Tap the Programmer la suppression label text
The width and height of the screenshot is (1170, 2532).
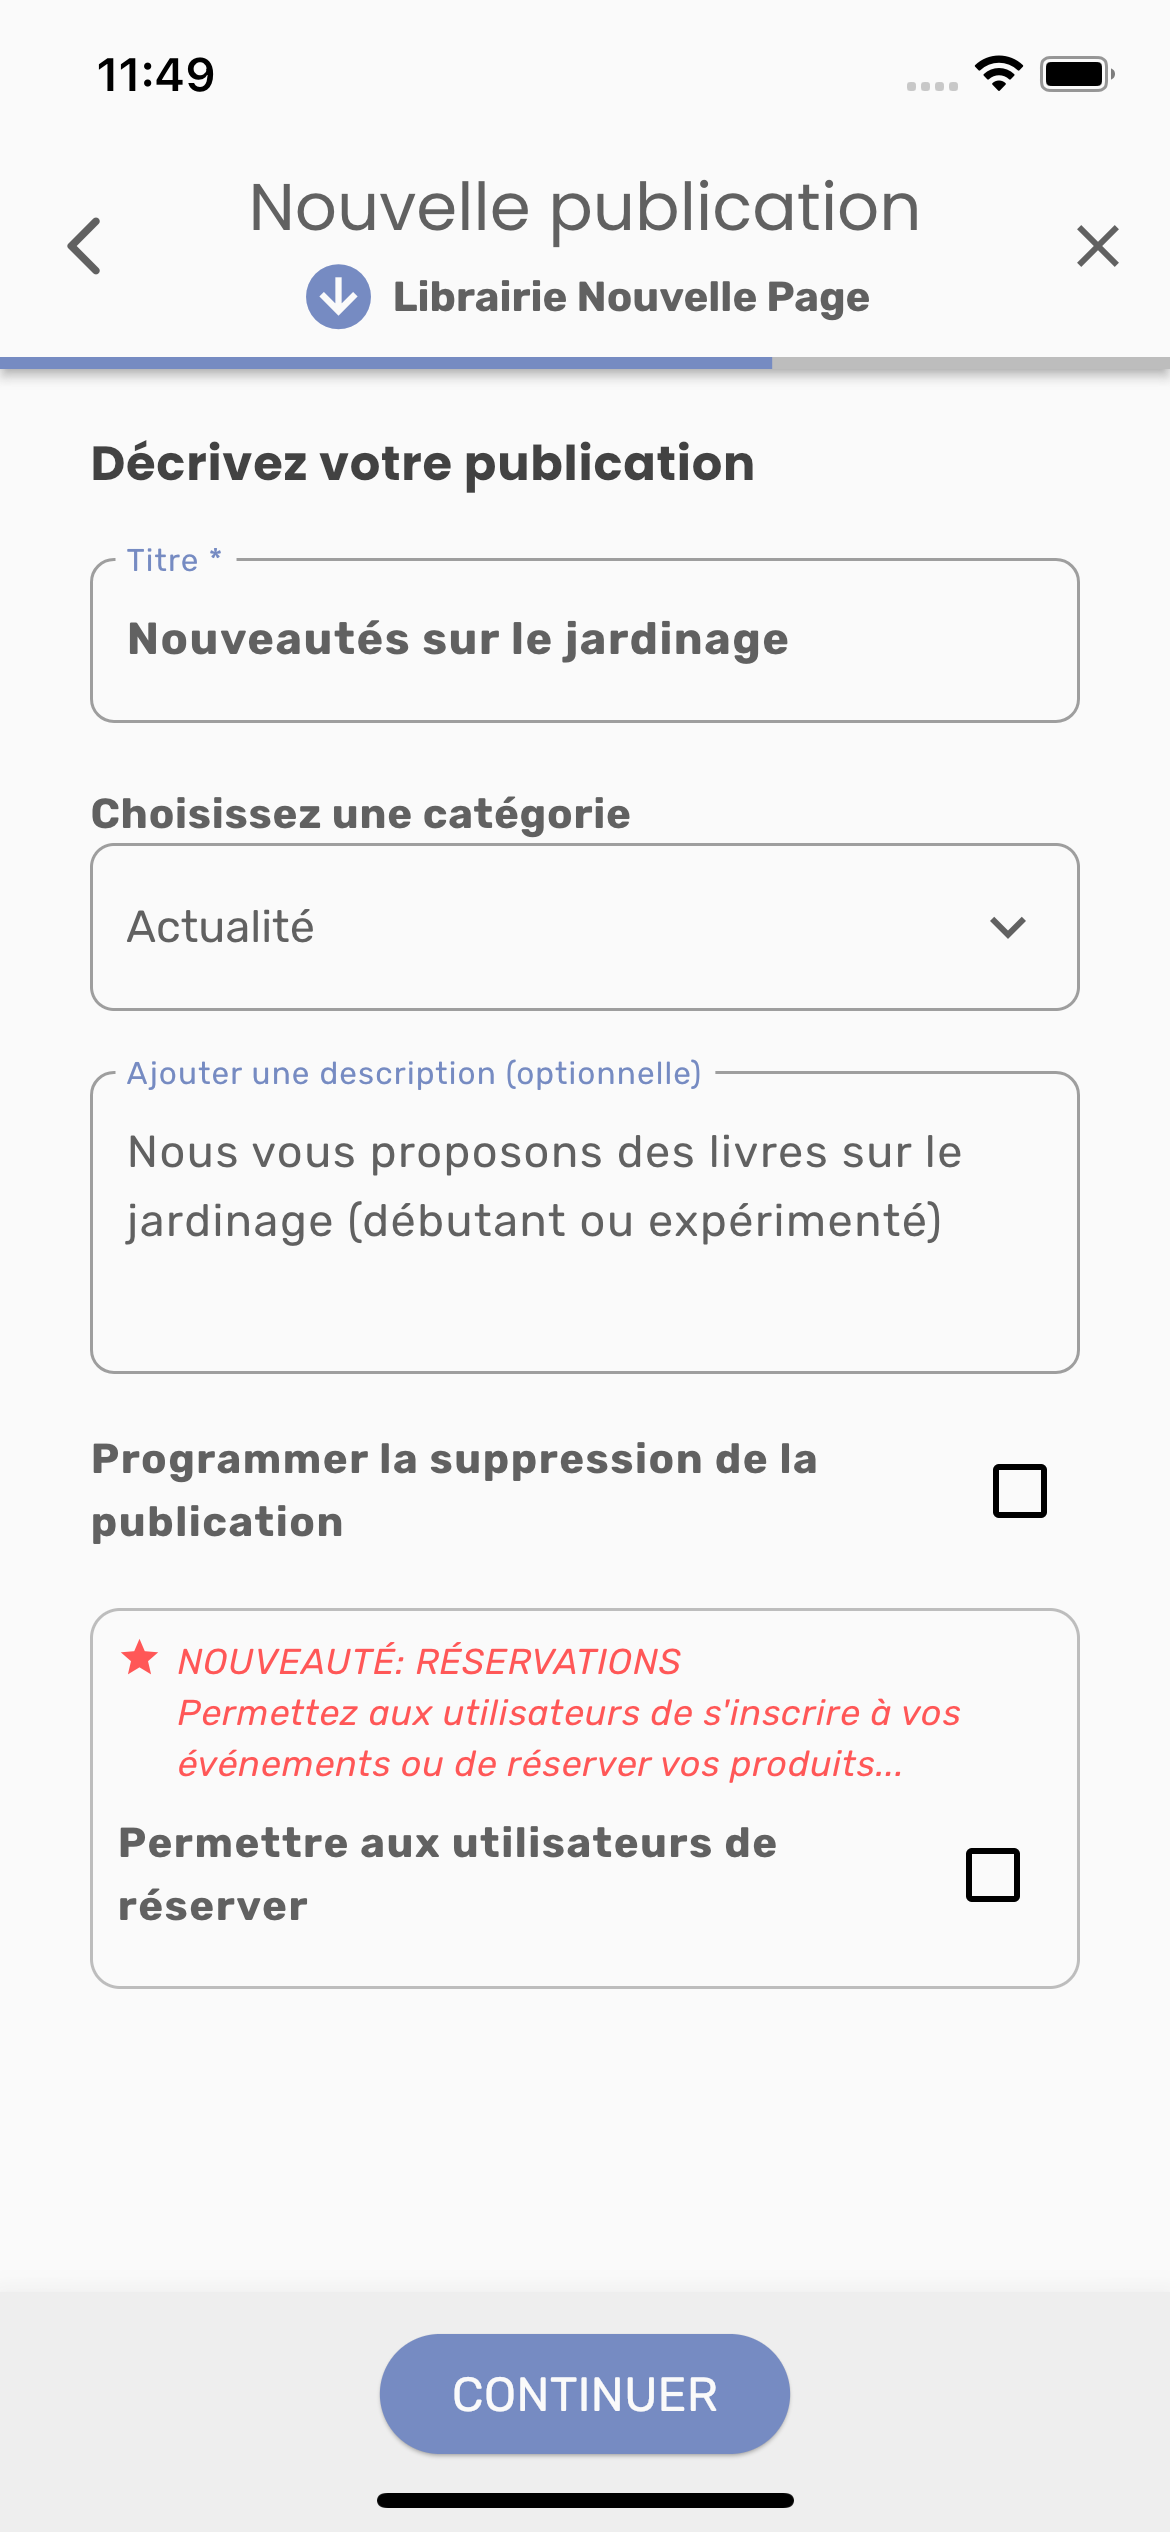point(454,1490)
